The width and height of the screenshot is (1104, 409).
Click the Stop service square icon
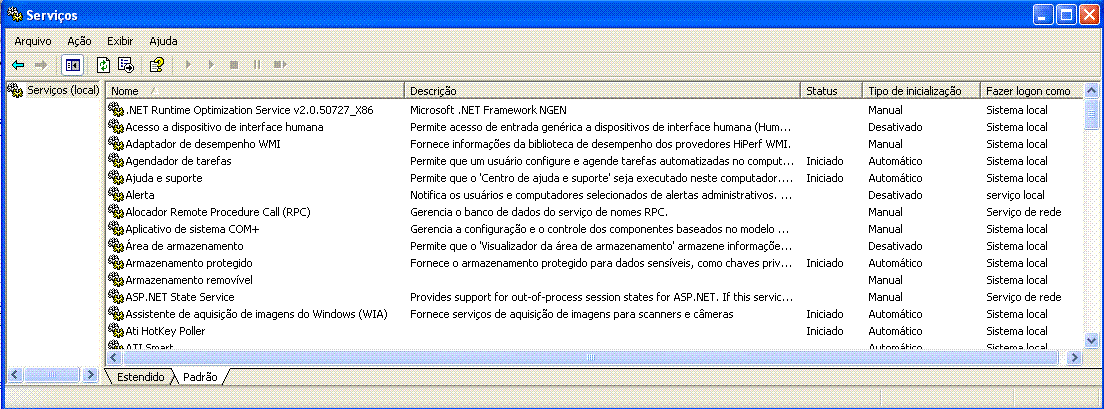click(x=234, y=65)
